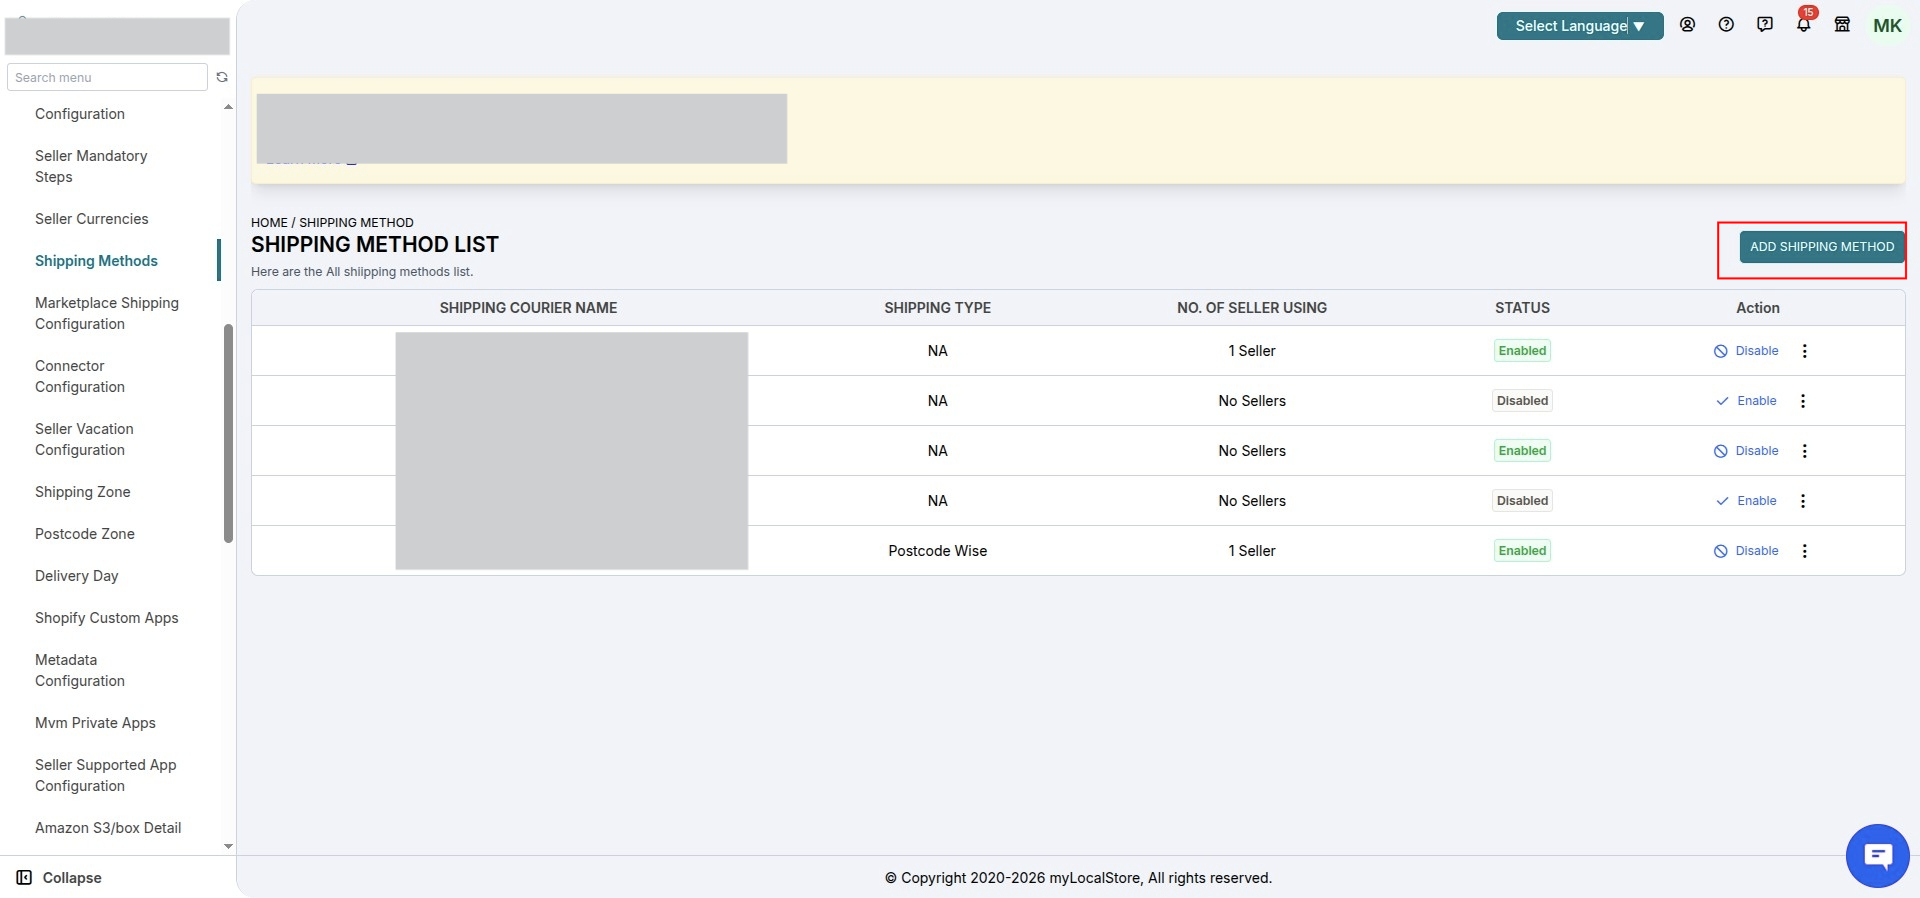
Task: Click the sidebar scrollbar thumb
Action: point(228,433)
